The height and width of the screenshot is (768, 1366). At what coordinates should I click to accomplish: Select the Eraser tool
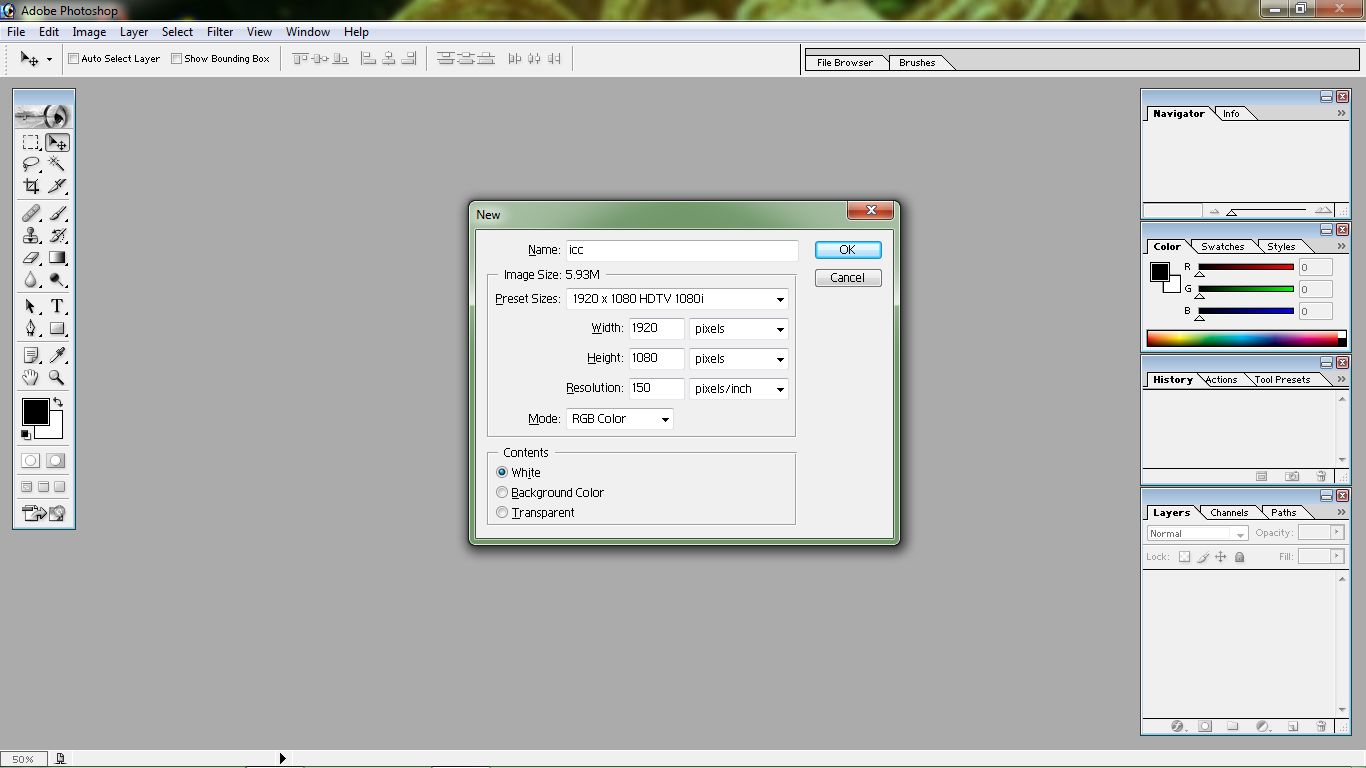pyautogui.click(x=30, y=257)
